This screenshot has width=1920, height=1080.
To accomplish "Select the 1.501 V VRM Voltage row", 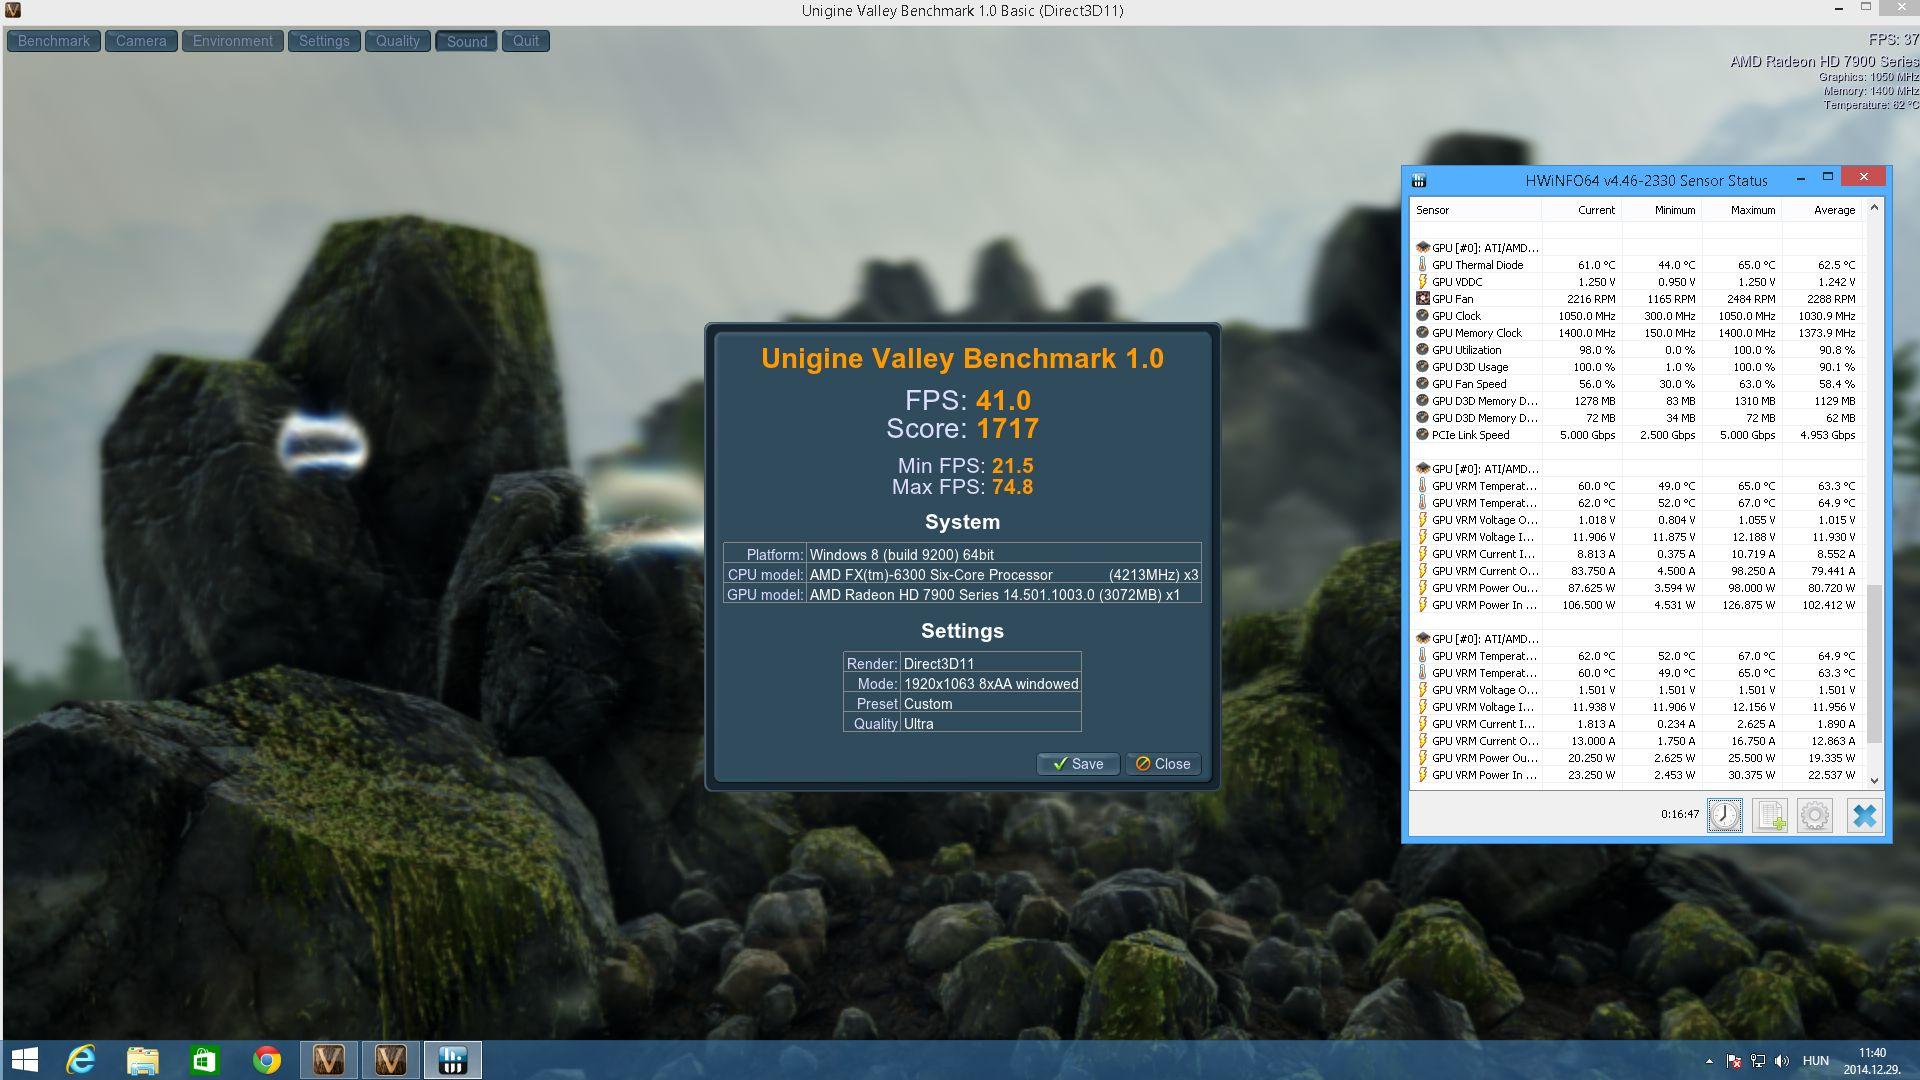I will (x=1637, y=690).
